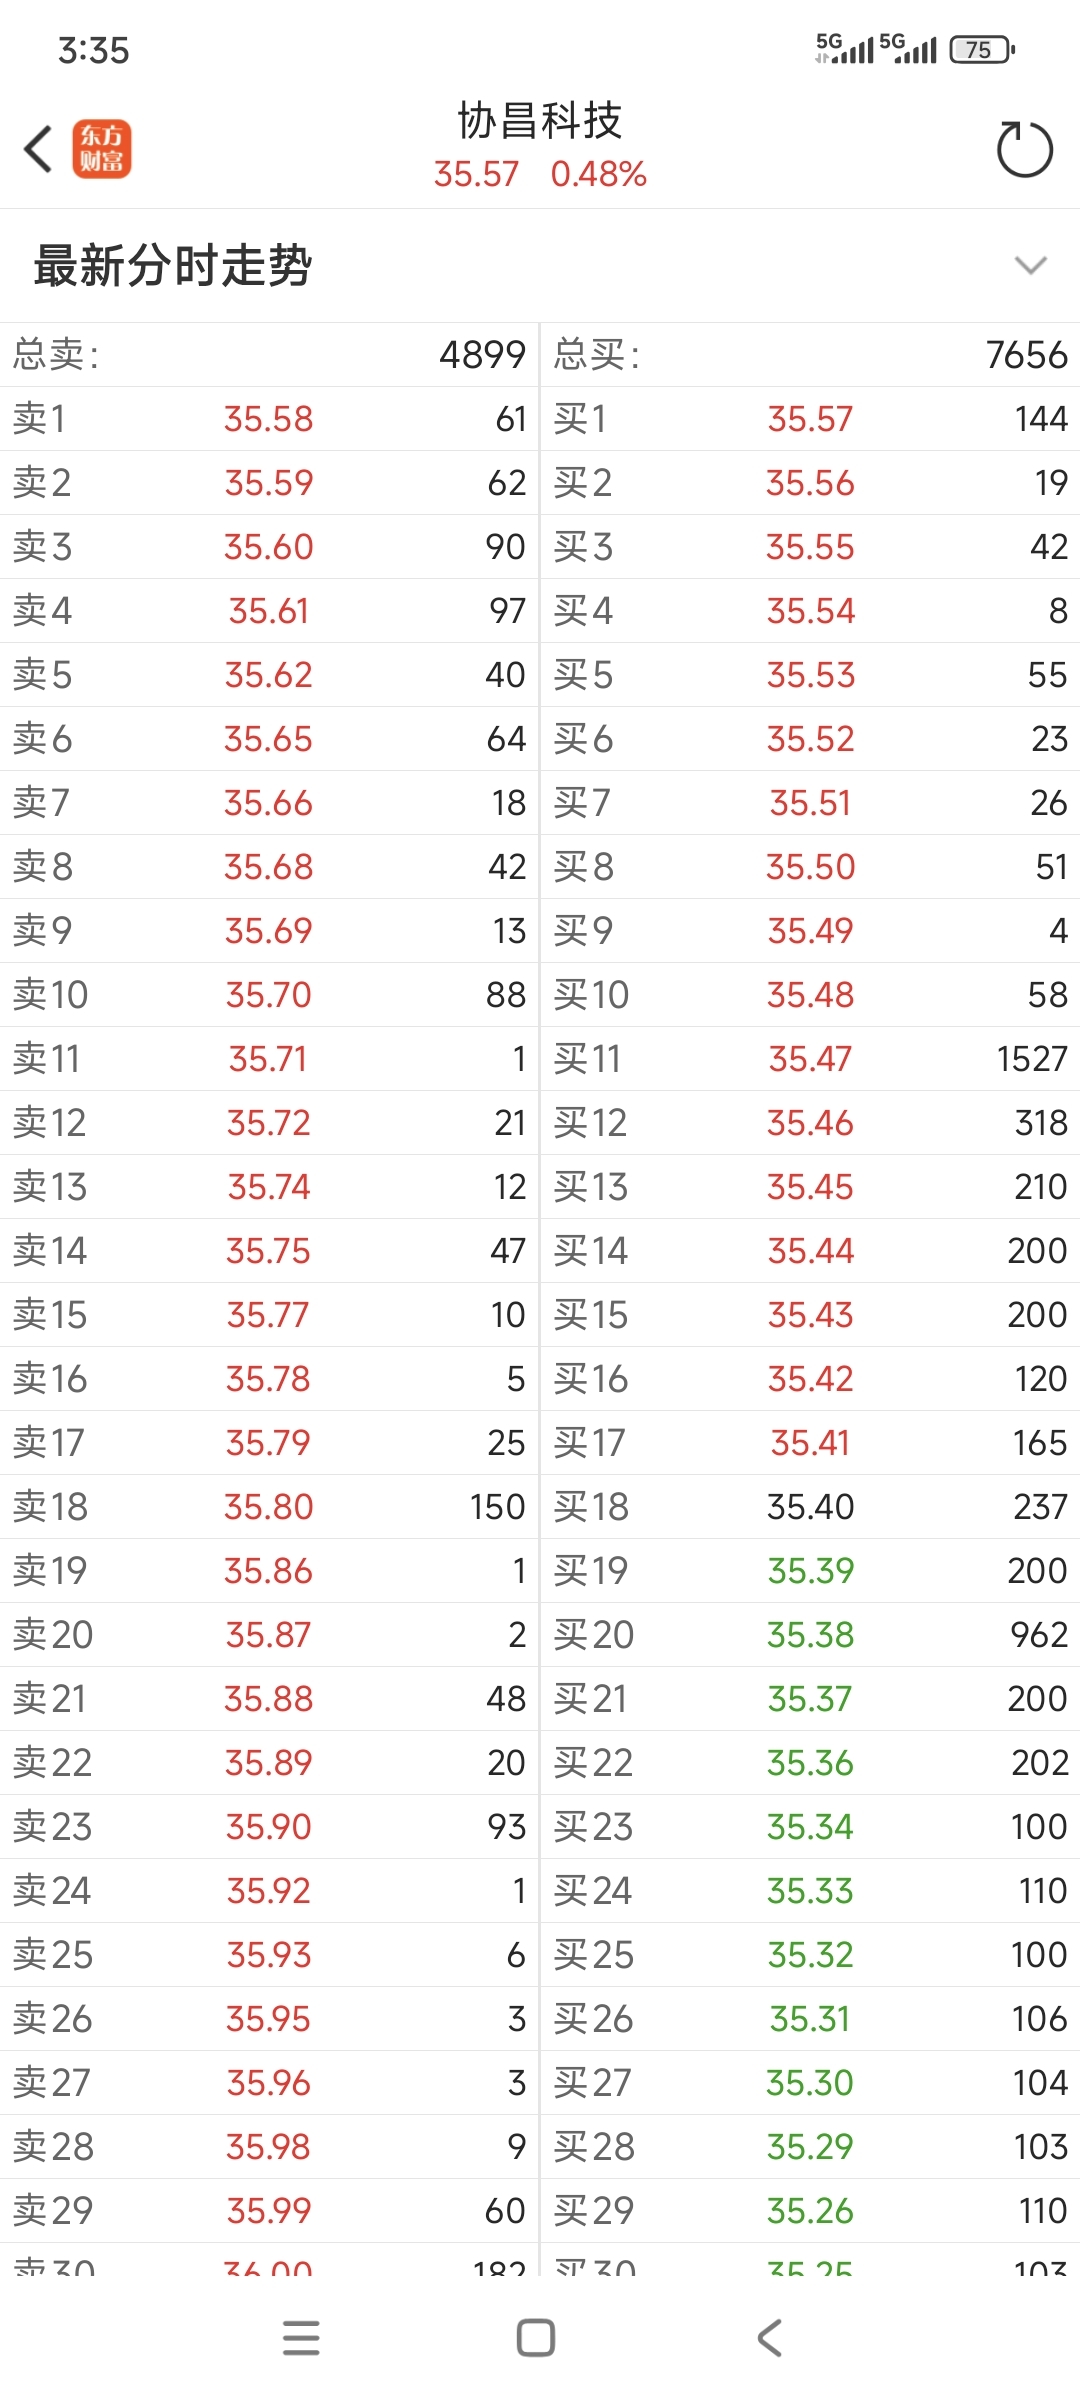This screenshot has height=2400, width=1080.
Task: Select the 卖1 row priced 35.58
Action: click(270, 419)
